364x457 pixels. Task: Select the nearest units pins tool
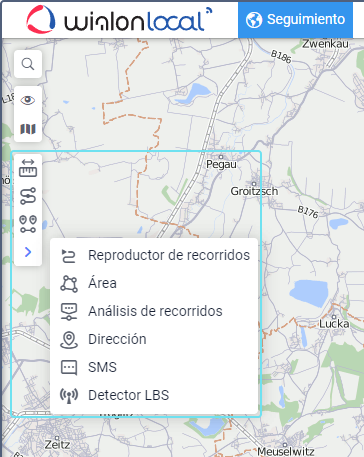[28, 224]
